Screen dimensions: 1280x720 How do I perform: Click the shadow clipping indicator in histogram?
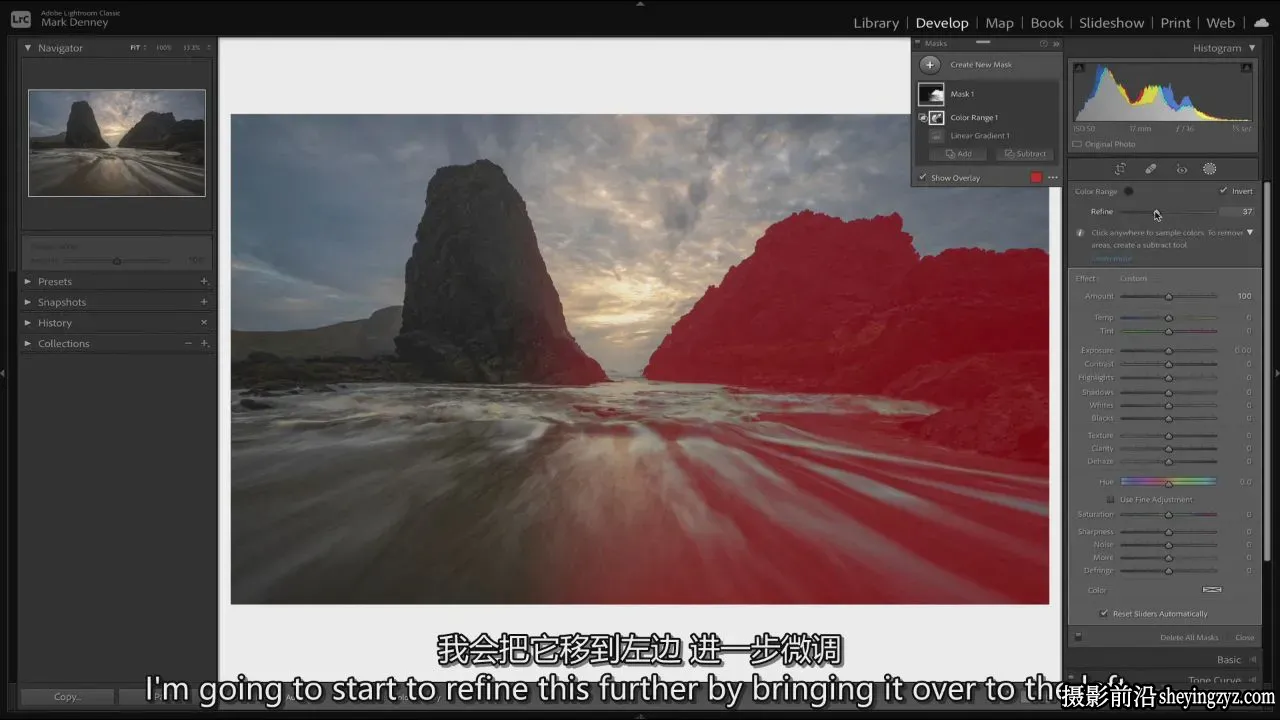[1079, 68]
